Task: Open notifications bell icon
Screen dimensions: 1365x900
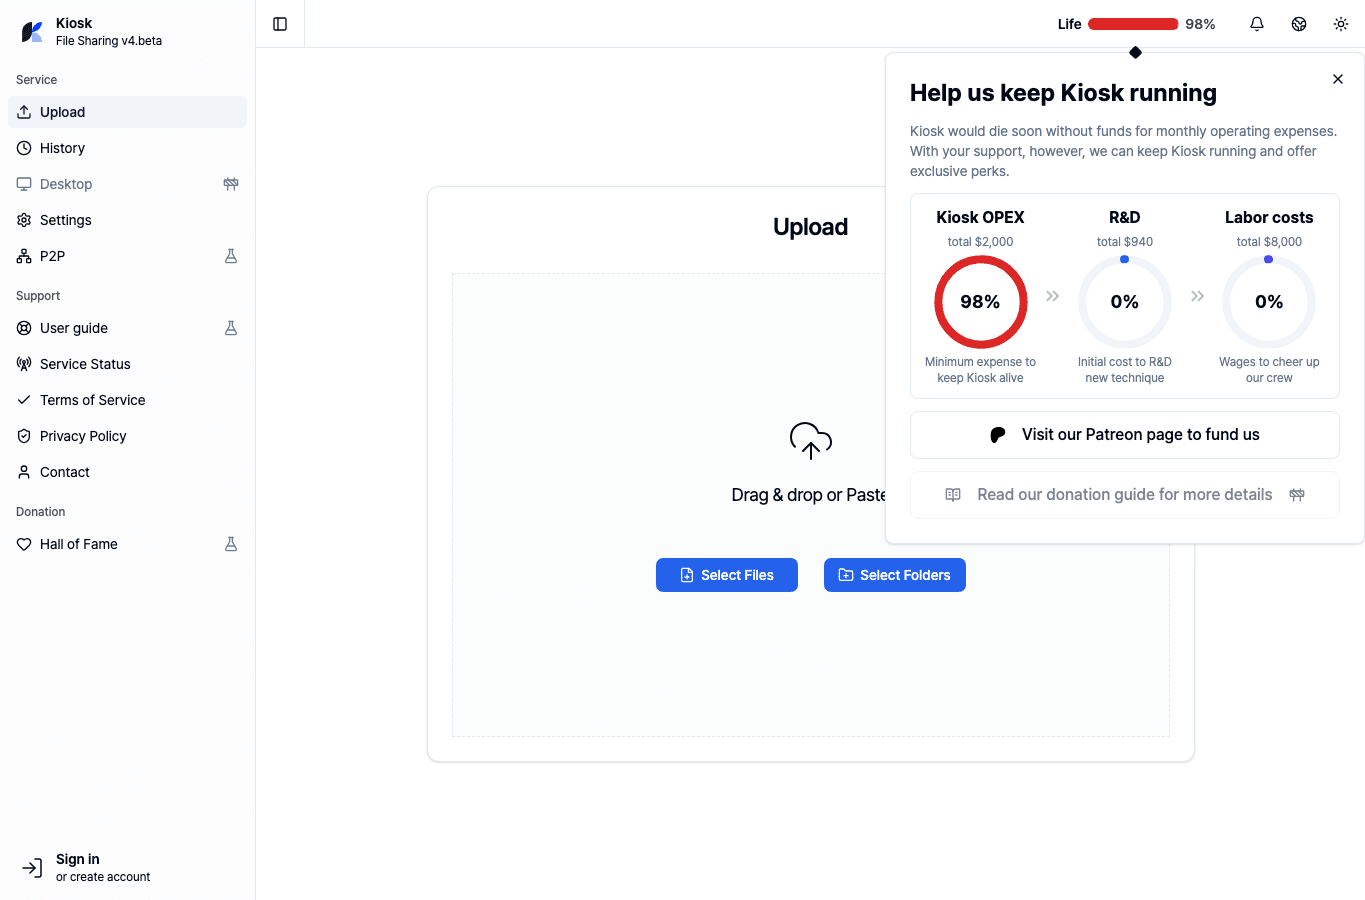Action: coord(1257,24)
